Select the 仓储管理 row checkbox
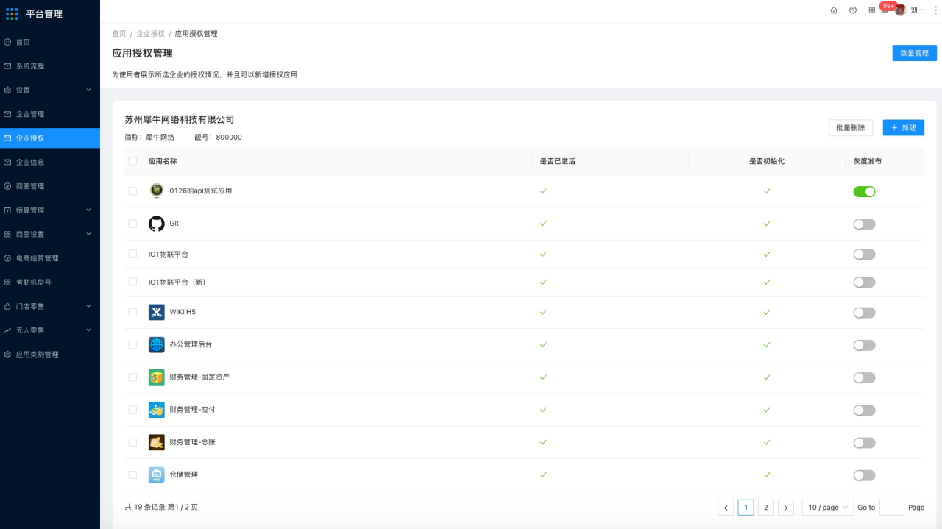The image size is (942, 529). (133, 475)
